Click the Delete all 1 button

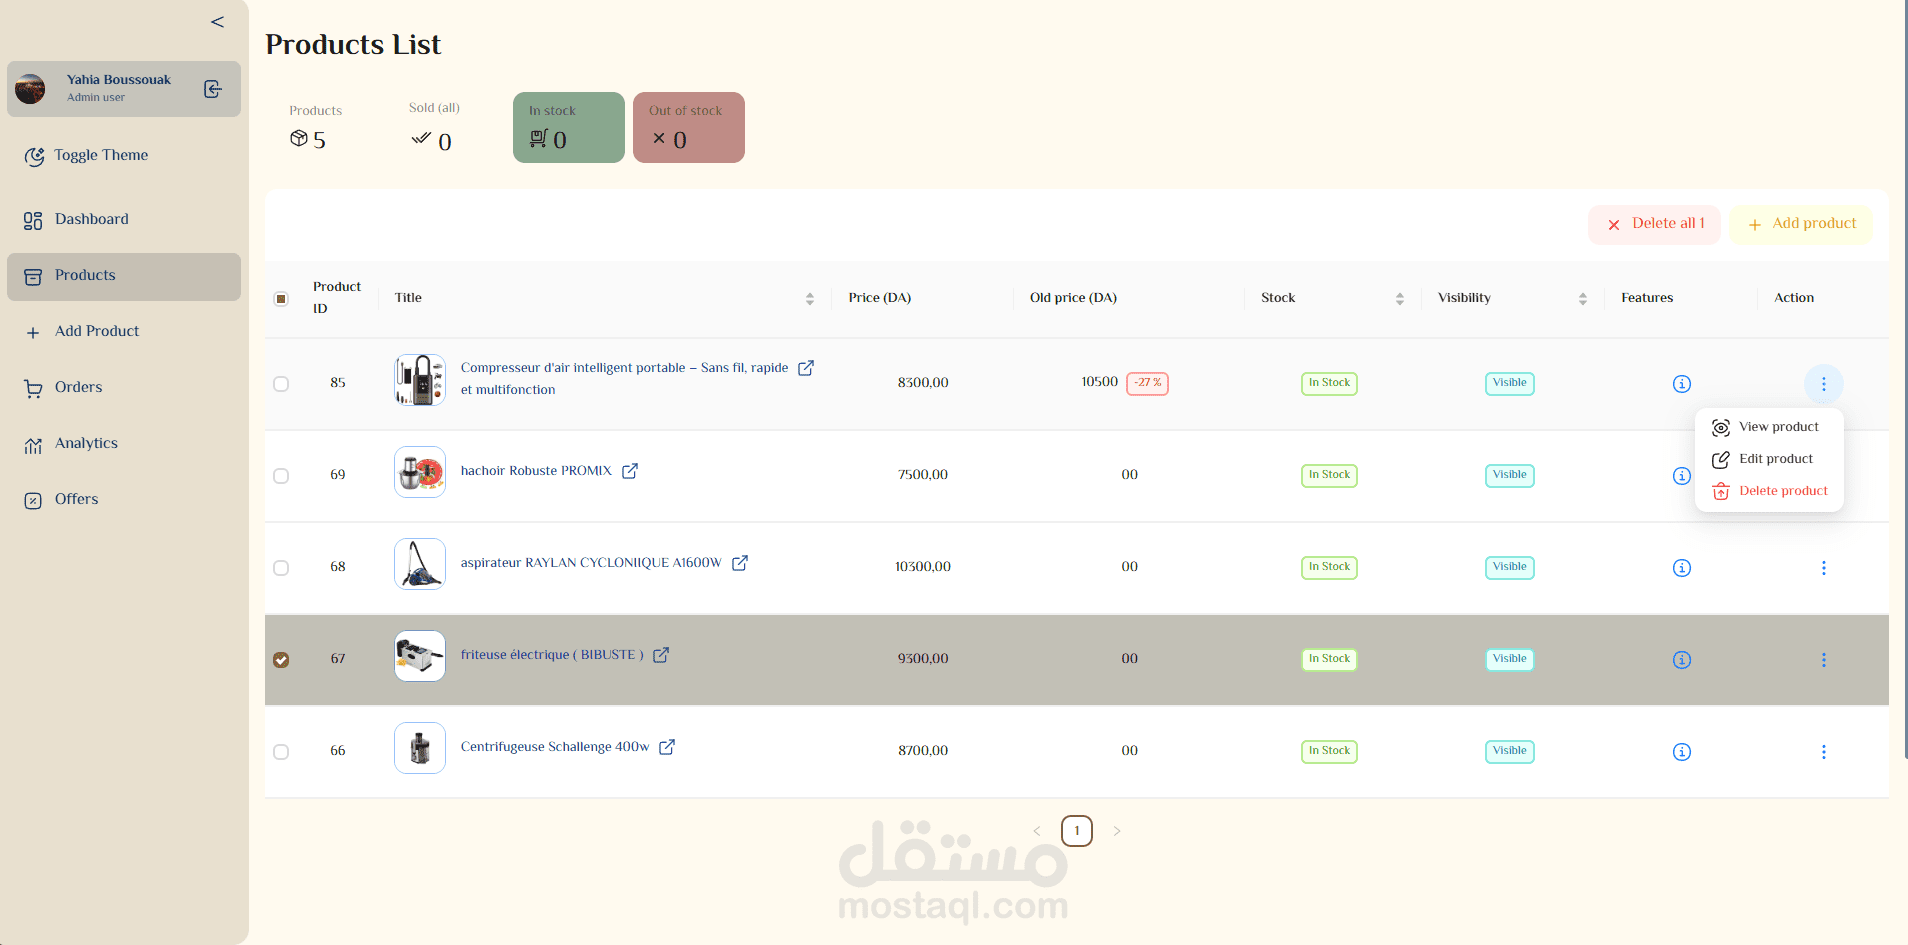1654,224
